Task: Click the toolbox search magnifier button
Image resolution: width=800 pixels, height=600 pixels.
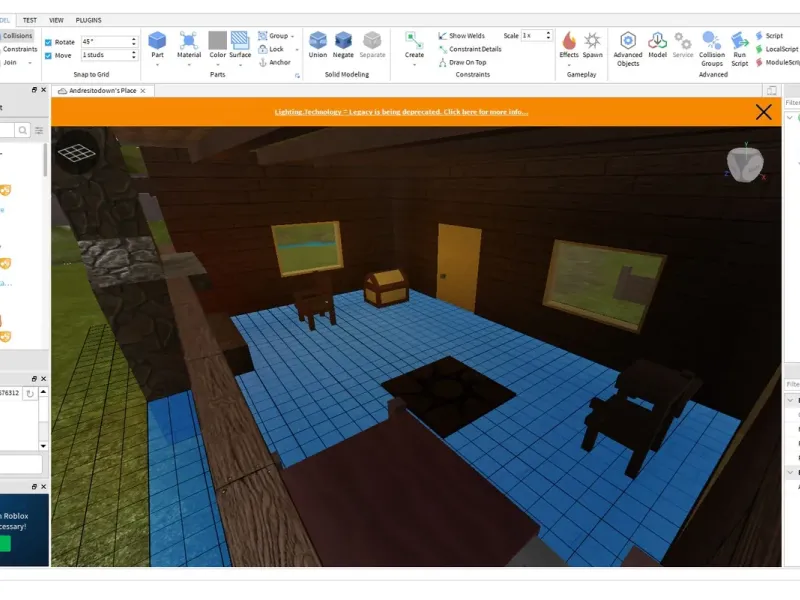Action: point(22,131)
